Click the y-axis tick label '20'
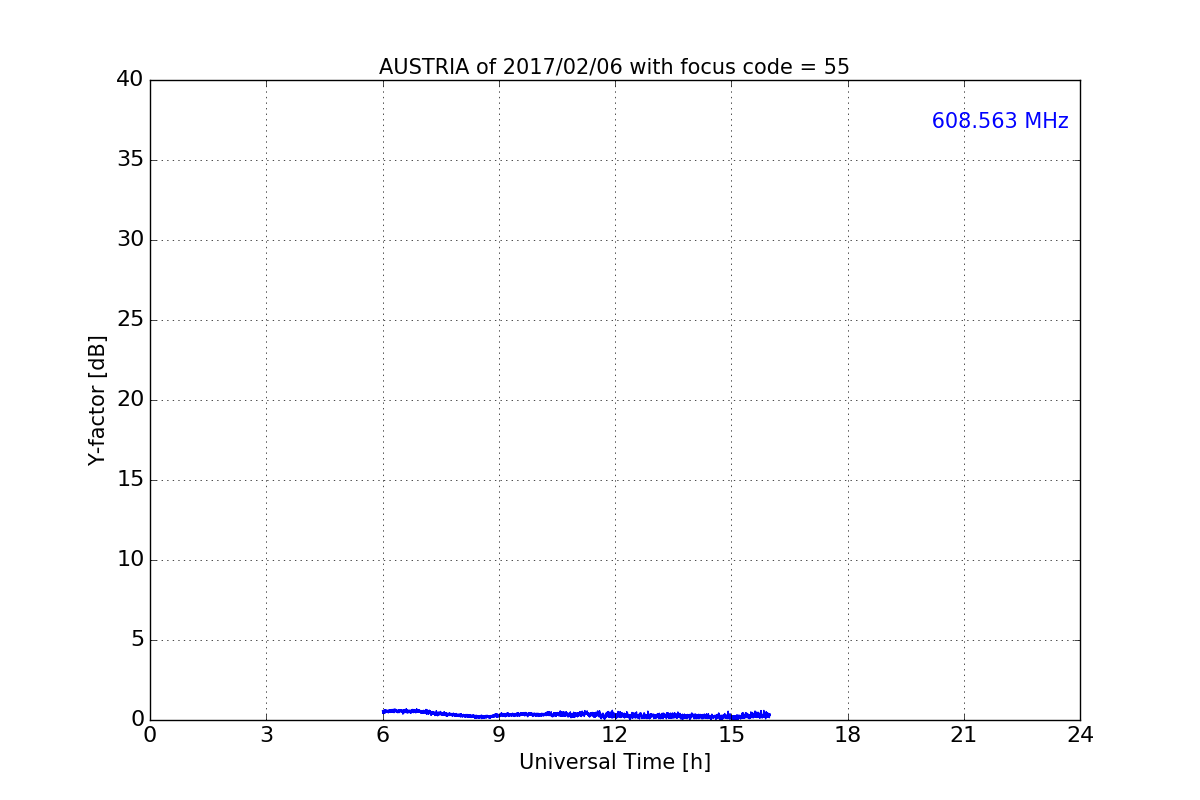Viewport: 1200px width, 800px height. pyautogui.click(x=130, y=399)
